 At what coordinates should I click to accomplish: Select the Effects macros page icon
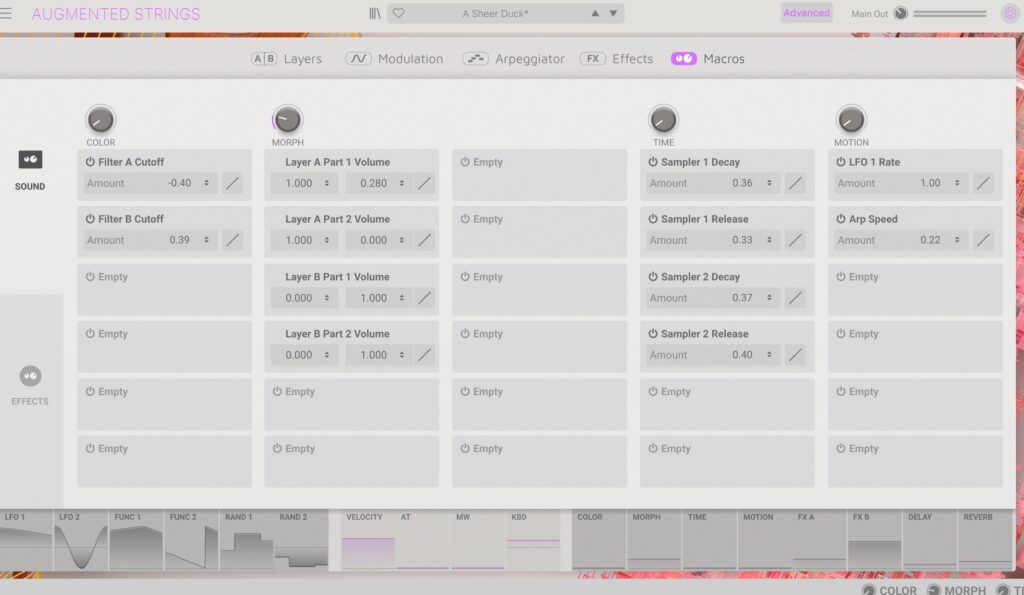[30, 376]
